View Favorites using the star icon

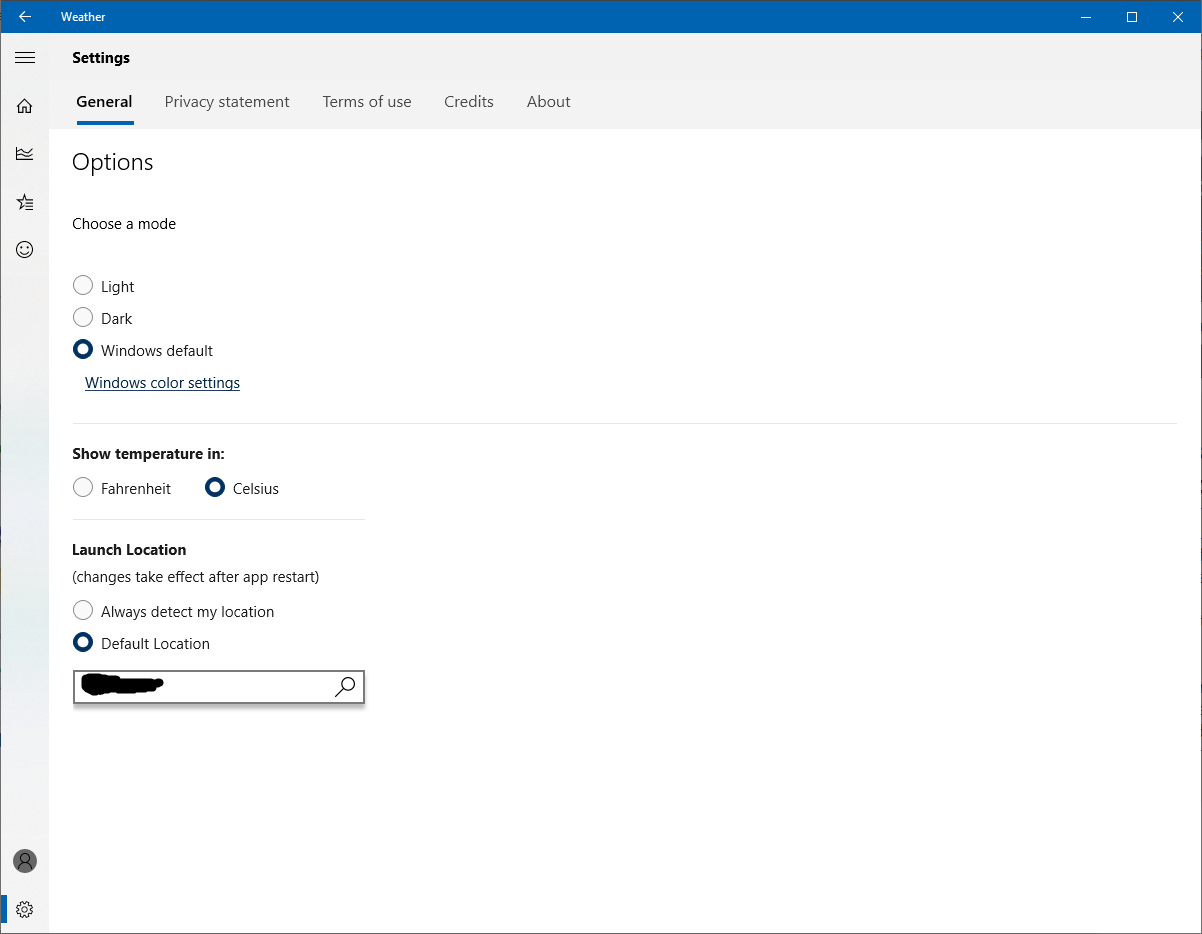pyautogui.click(x=24, y=201)
